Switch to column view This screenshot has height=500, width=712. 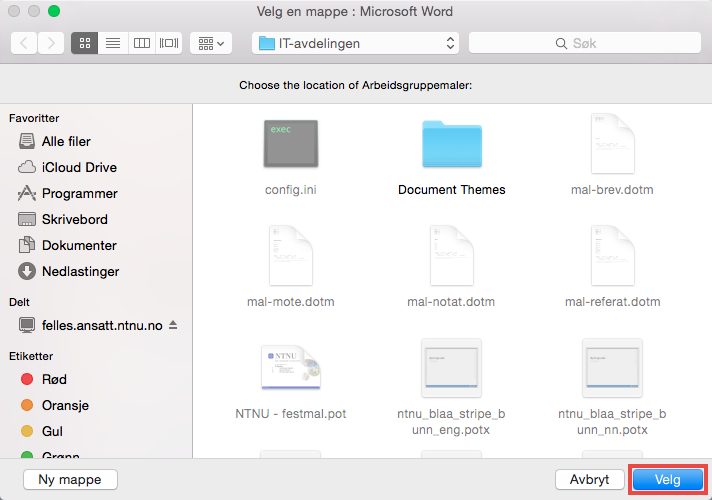click(142, 43)
